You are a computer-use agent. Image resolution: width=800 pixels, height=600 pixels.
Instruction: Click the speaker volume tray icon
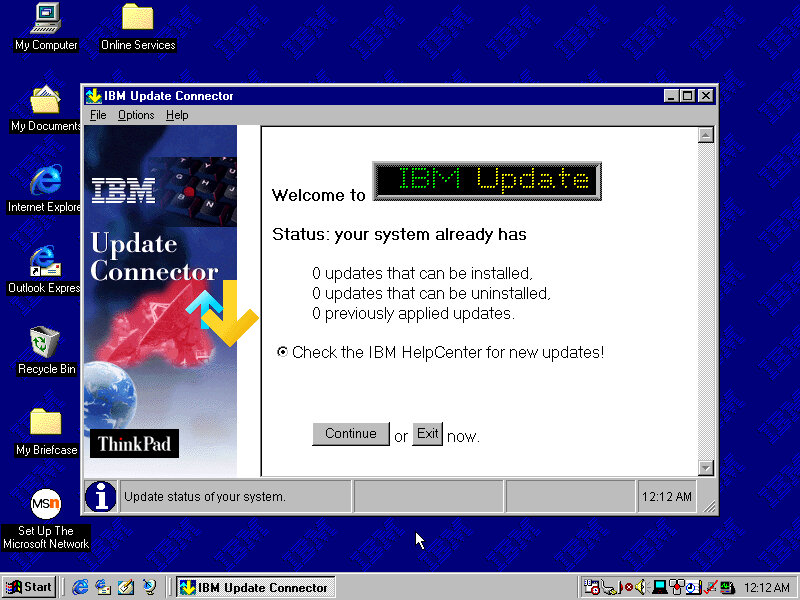(640, 587)
